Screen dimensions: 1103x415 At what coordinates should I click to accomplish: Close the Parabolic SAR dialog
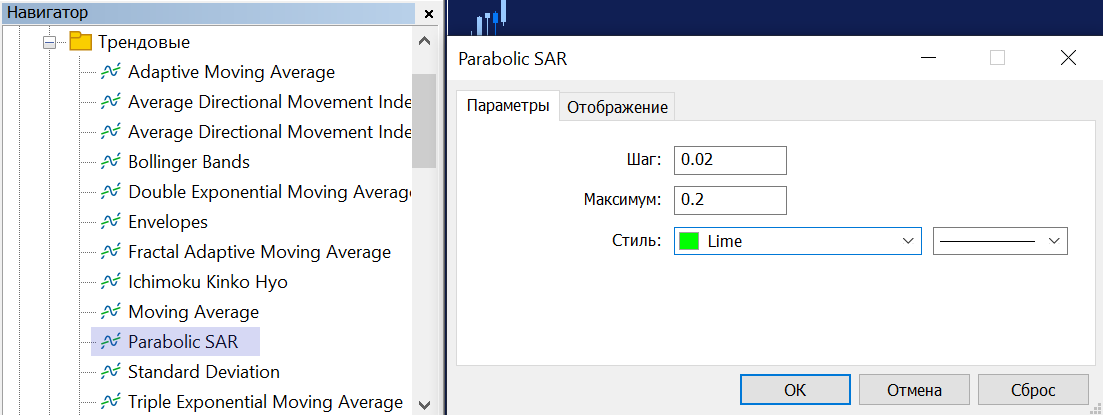(x=1068, y=58)
